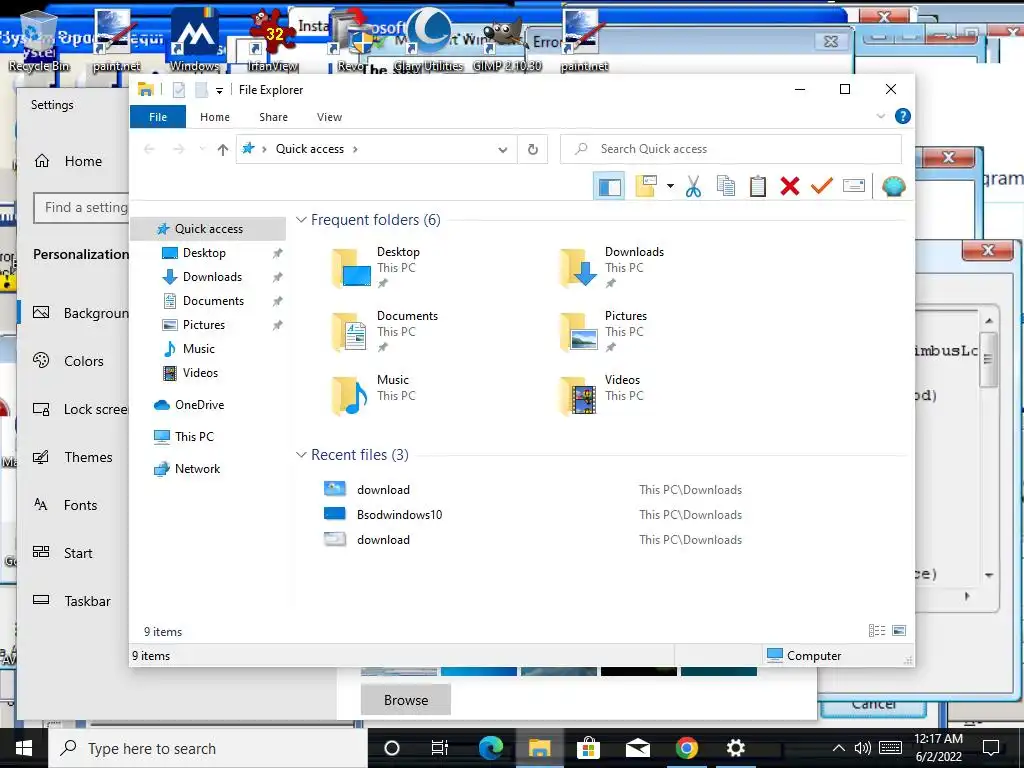The width and height of the screenshot is (1024, 768).
Task: Open the Share ribbon tab
Action: pyautogui.click(x=273, y=117)
